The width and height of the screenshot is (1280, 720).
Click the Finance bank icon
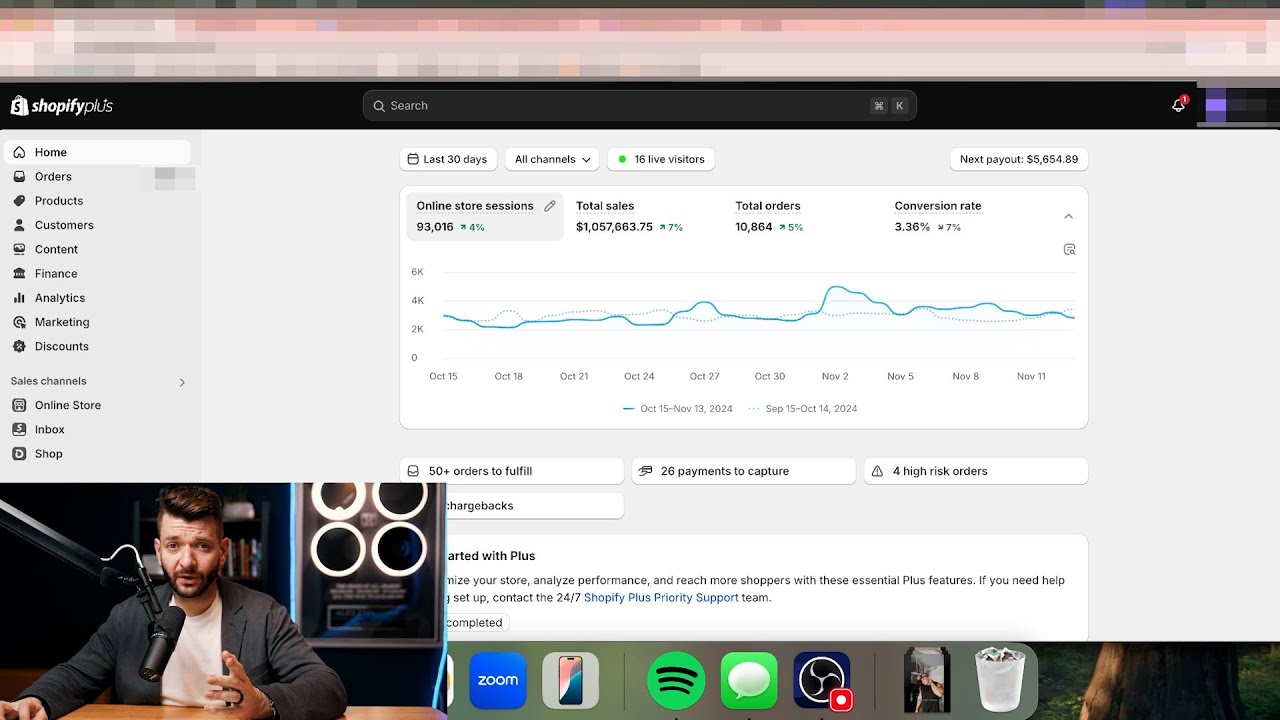point(19,273)
